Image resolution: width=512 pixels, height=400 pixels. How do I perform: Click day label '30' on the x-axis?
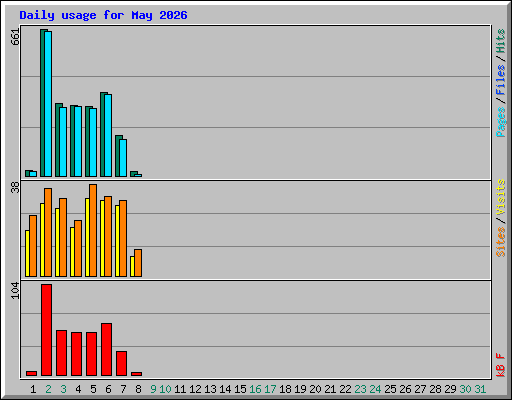pos(465,389)
